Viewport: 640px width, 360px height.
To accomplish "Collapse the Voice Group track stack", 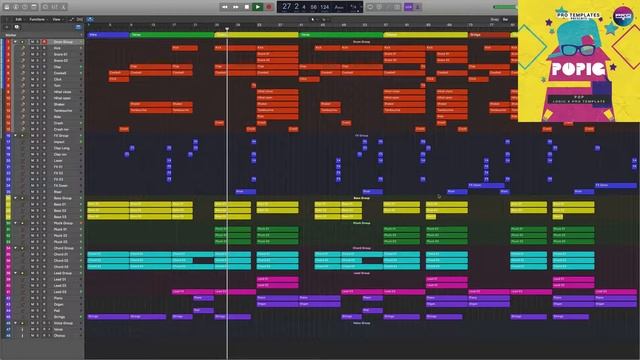I will pos(16,323).
